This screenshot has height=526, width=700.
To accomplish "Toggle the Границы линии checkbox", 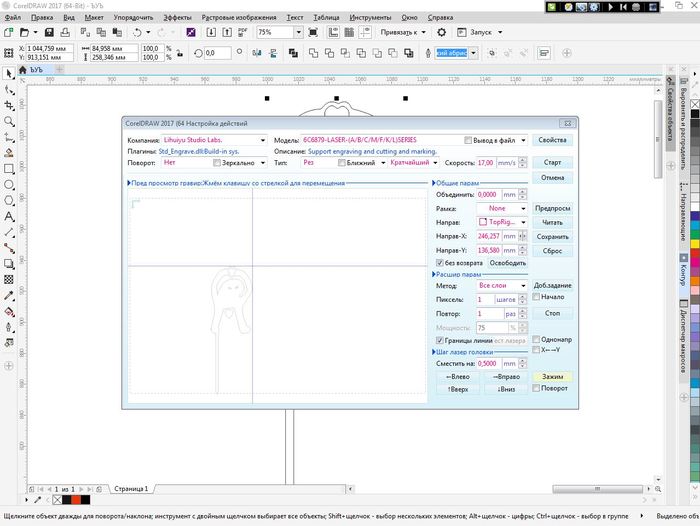I will pyautogui.click(x=440, y=340).
